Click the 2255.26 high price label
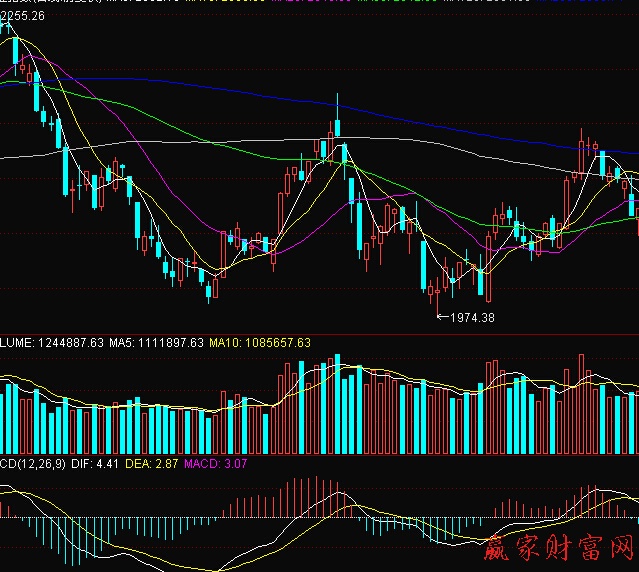Viewport: 639px width, 572px height. coord(23,17)
